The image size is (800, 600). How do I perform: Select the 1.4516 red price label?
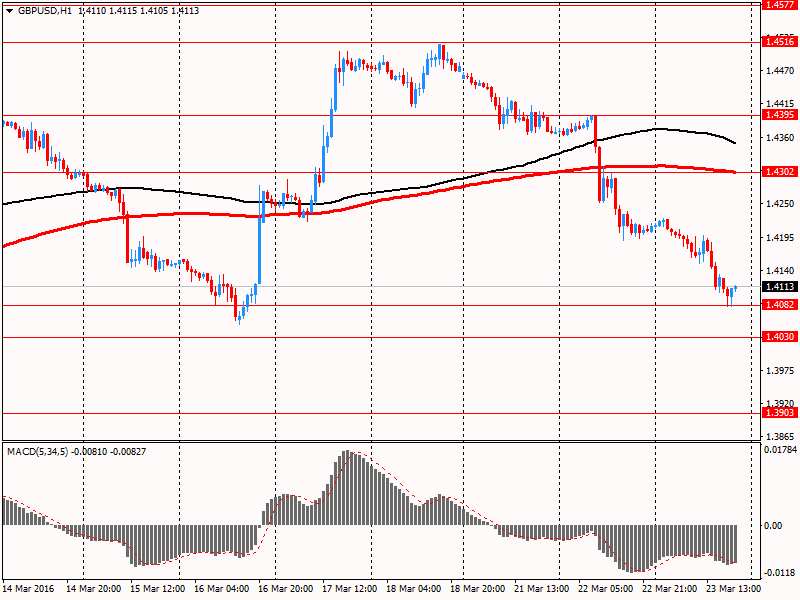click(x=780, y=42)
